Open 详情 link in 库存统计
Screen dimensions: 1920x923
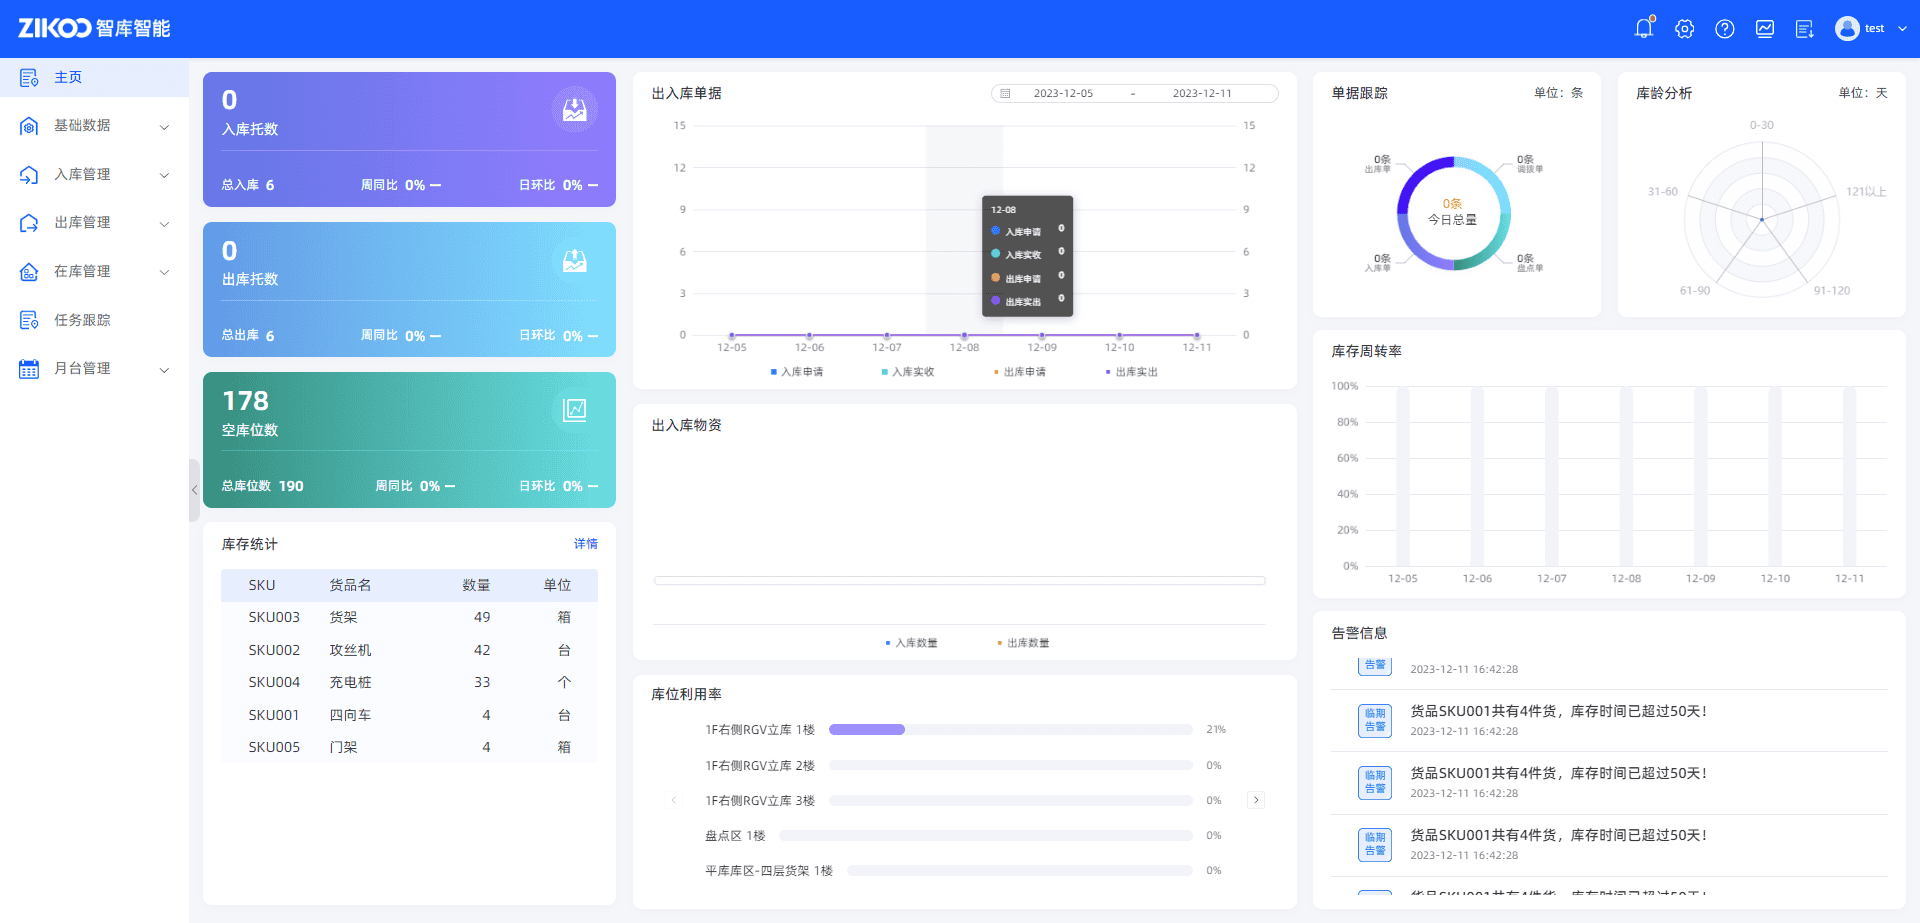[586, 544]
